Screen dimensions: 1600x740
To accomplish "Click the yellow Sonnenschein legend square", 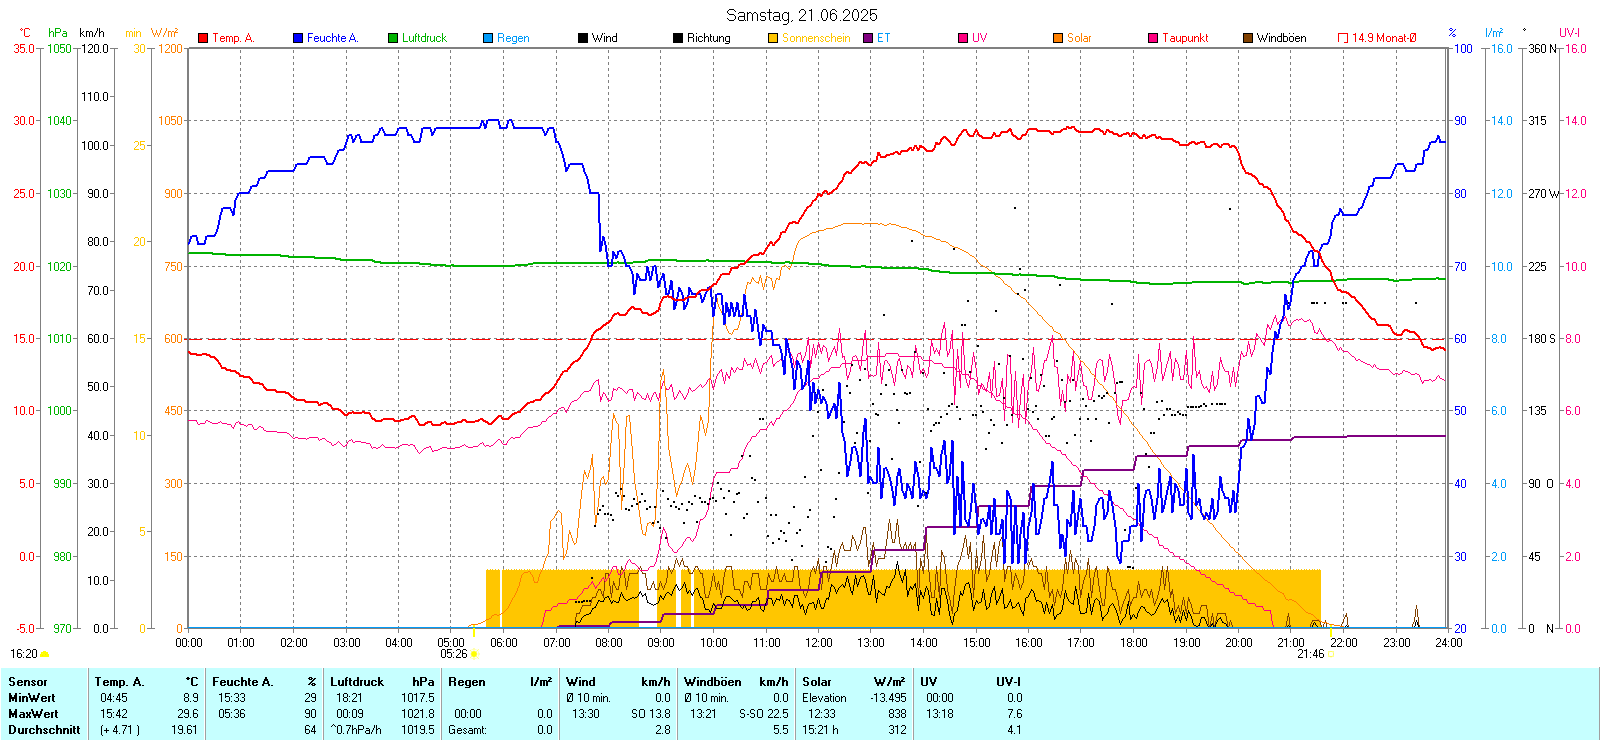I will pos(773,38).
